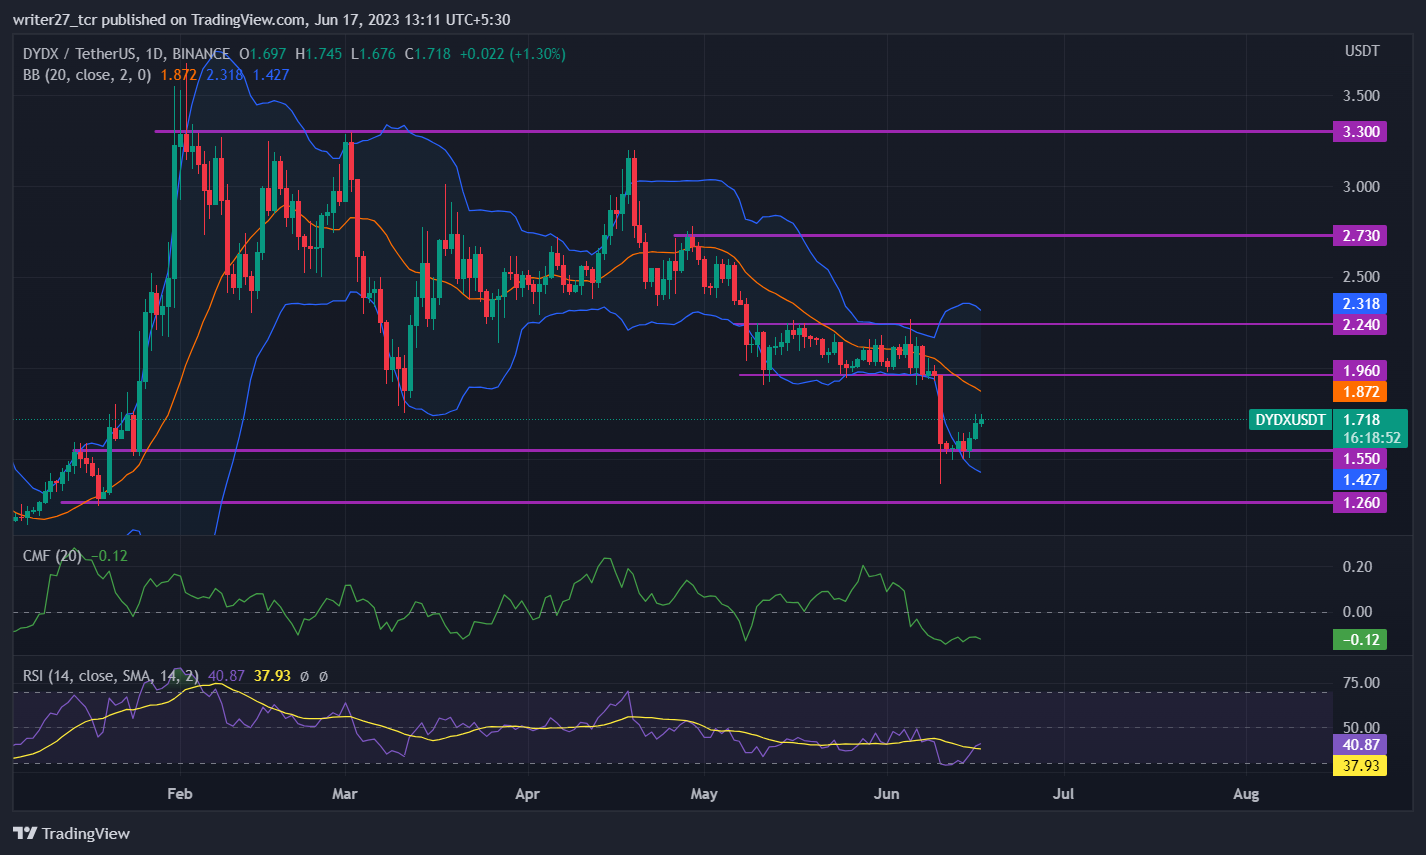Screen dimensions: 1426x855
Task: Click the RSI 37.93 yellow value tag
Action: (1360, 766)
